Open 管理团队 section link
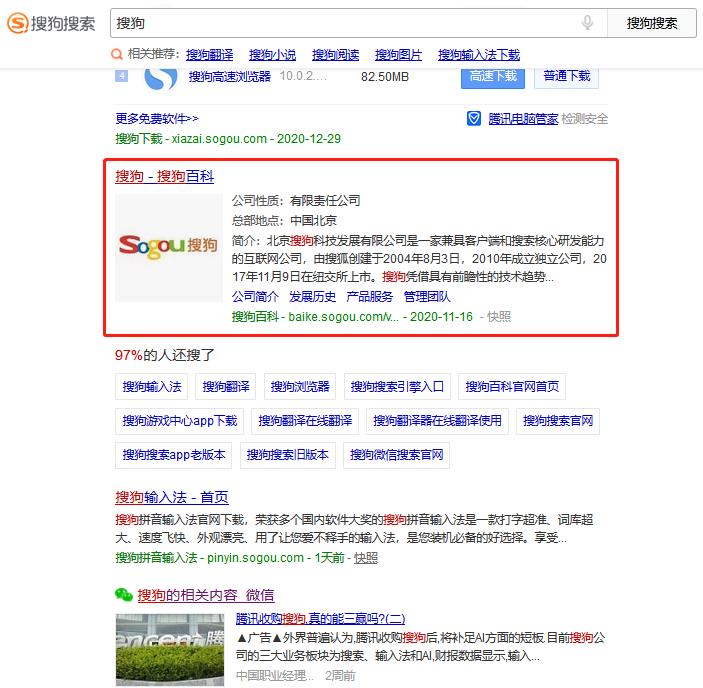This screenshot has width=703, height=688. [427, 296]
